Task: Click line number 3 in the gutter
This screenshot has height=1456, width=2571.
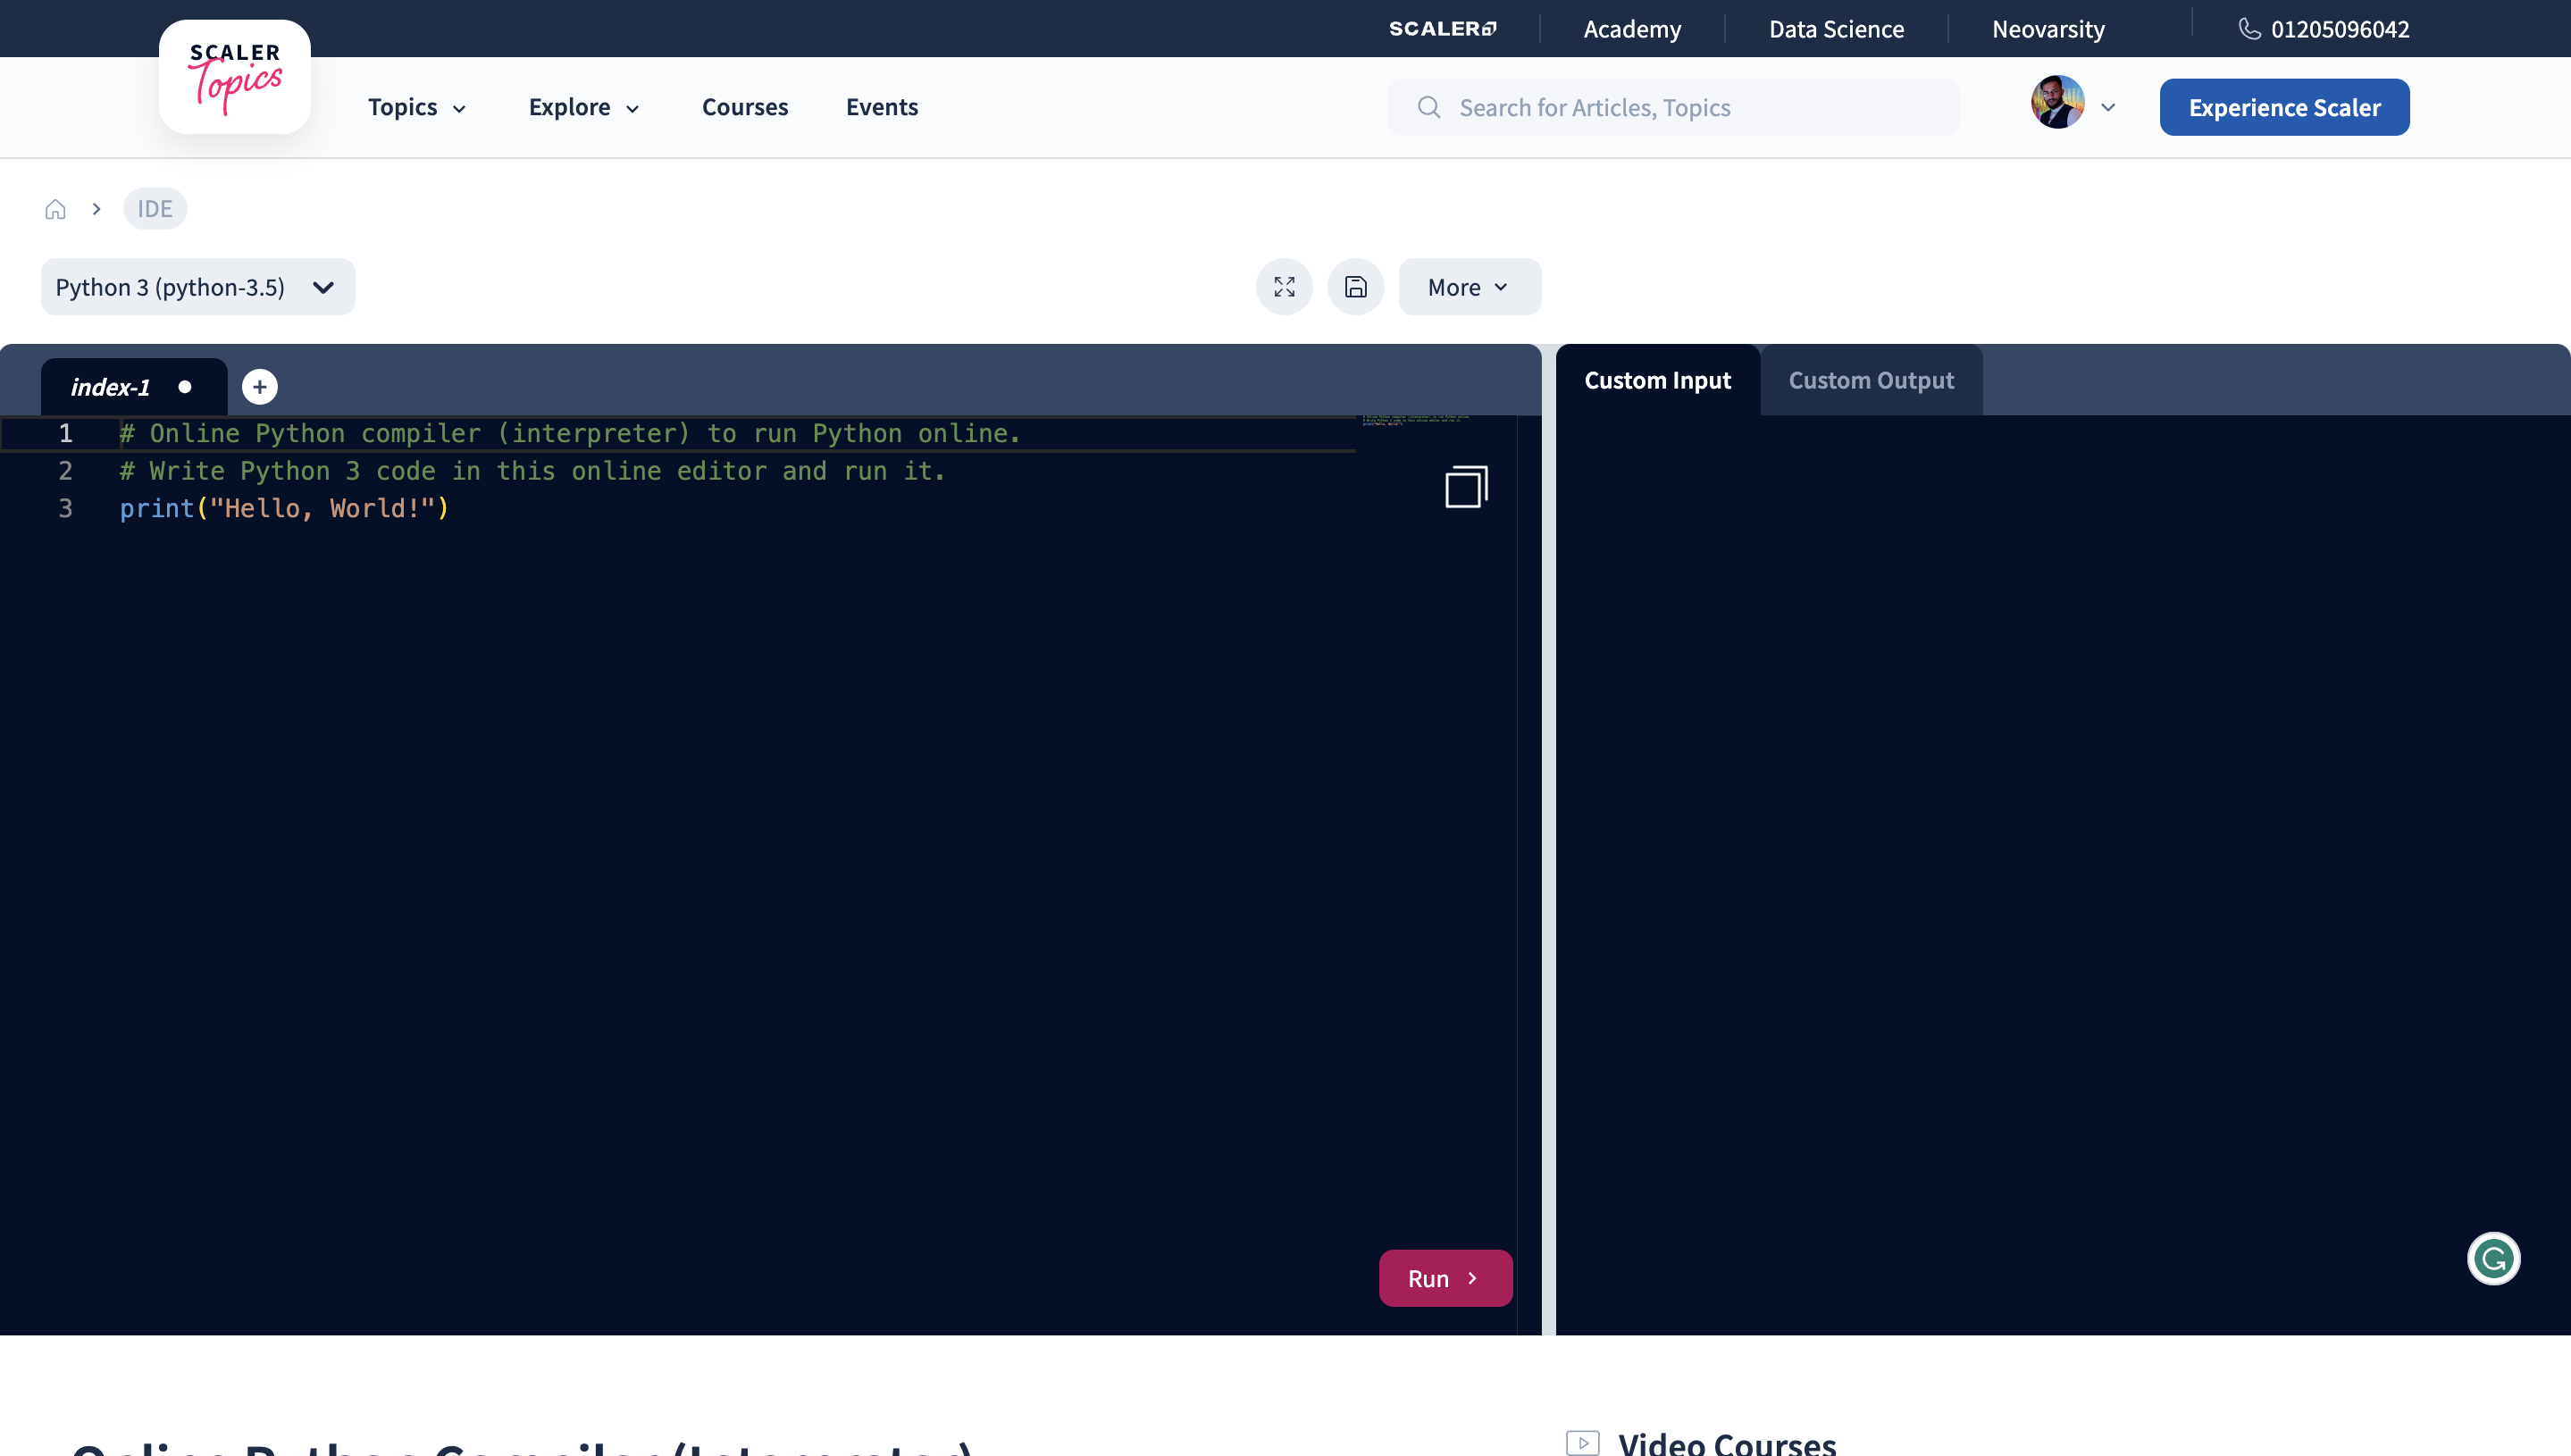Action: (x=65, y=509)
